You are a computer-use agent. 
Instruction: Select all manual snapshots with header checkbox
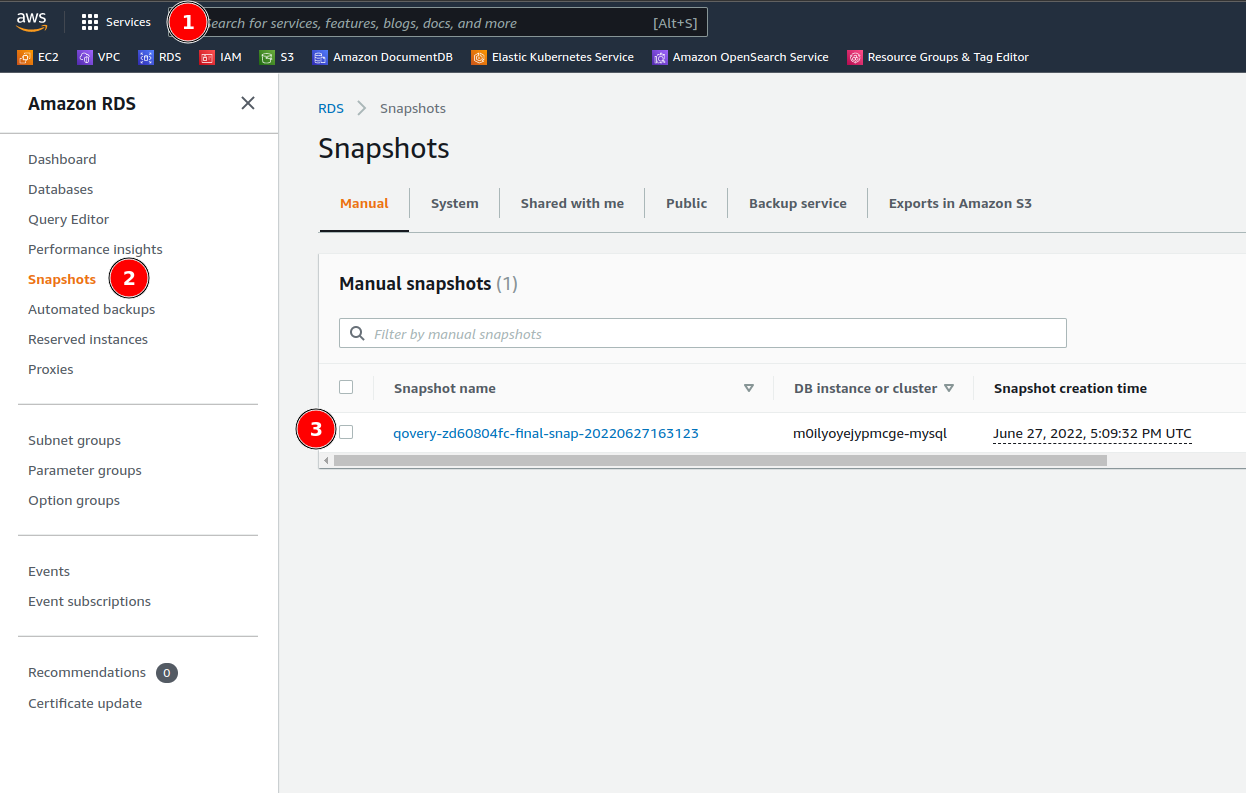tap(345, 387)
